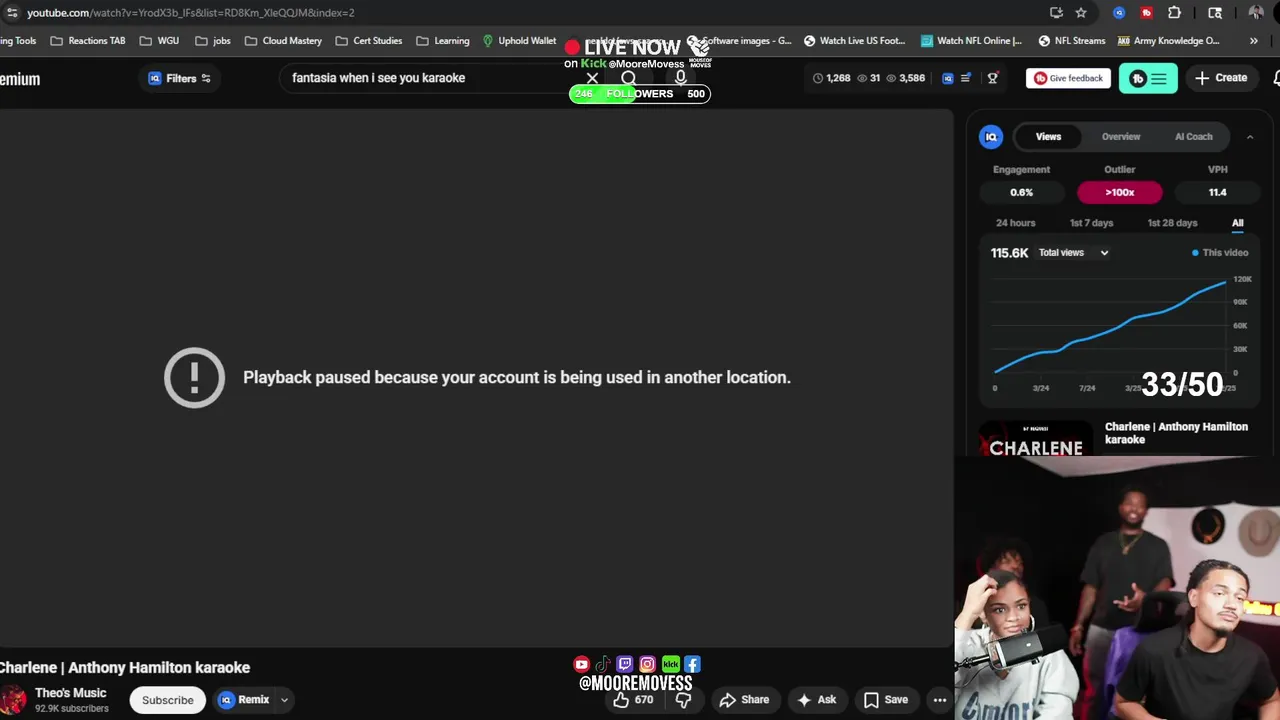Screen dimensions: 1280x720
Task: Bookmark this page with the star icon
Action: click(x=1081, y=13)
